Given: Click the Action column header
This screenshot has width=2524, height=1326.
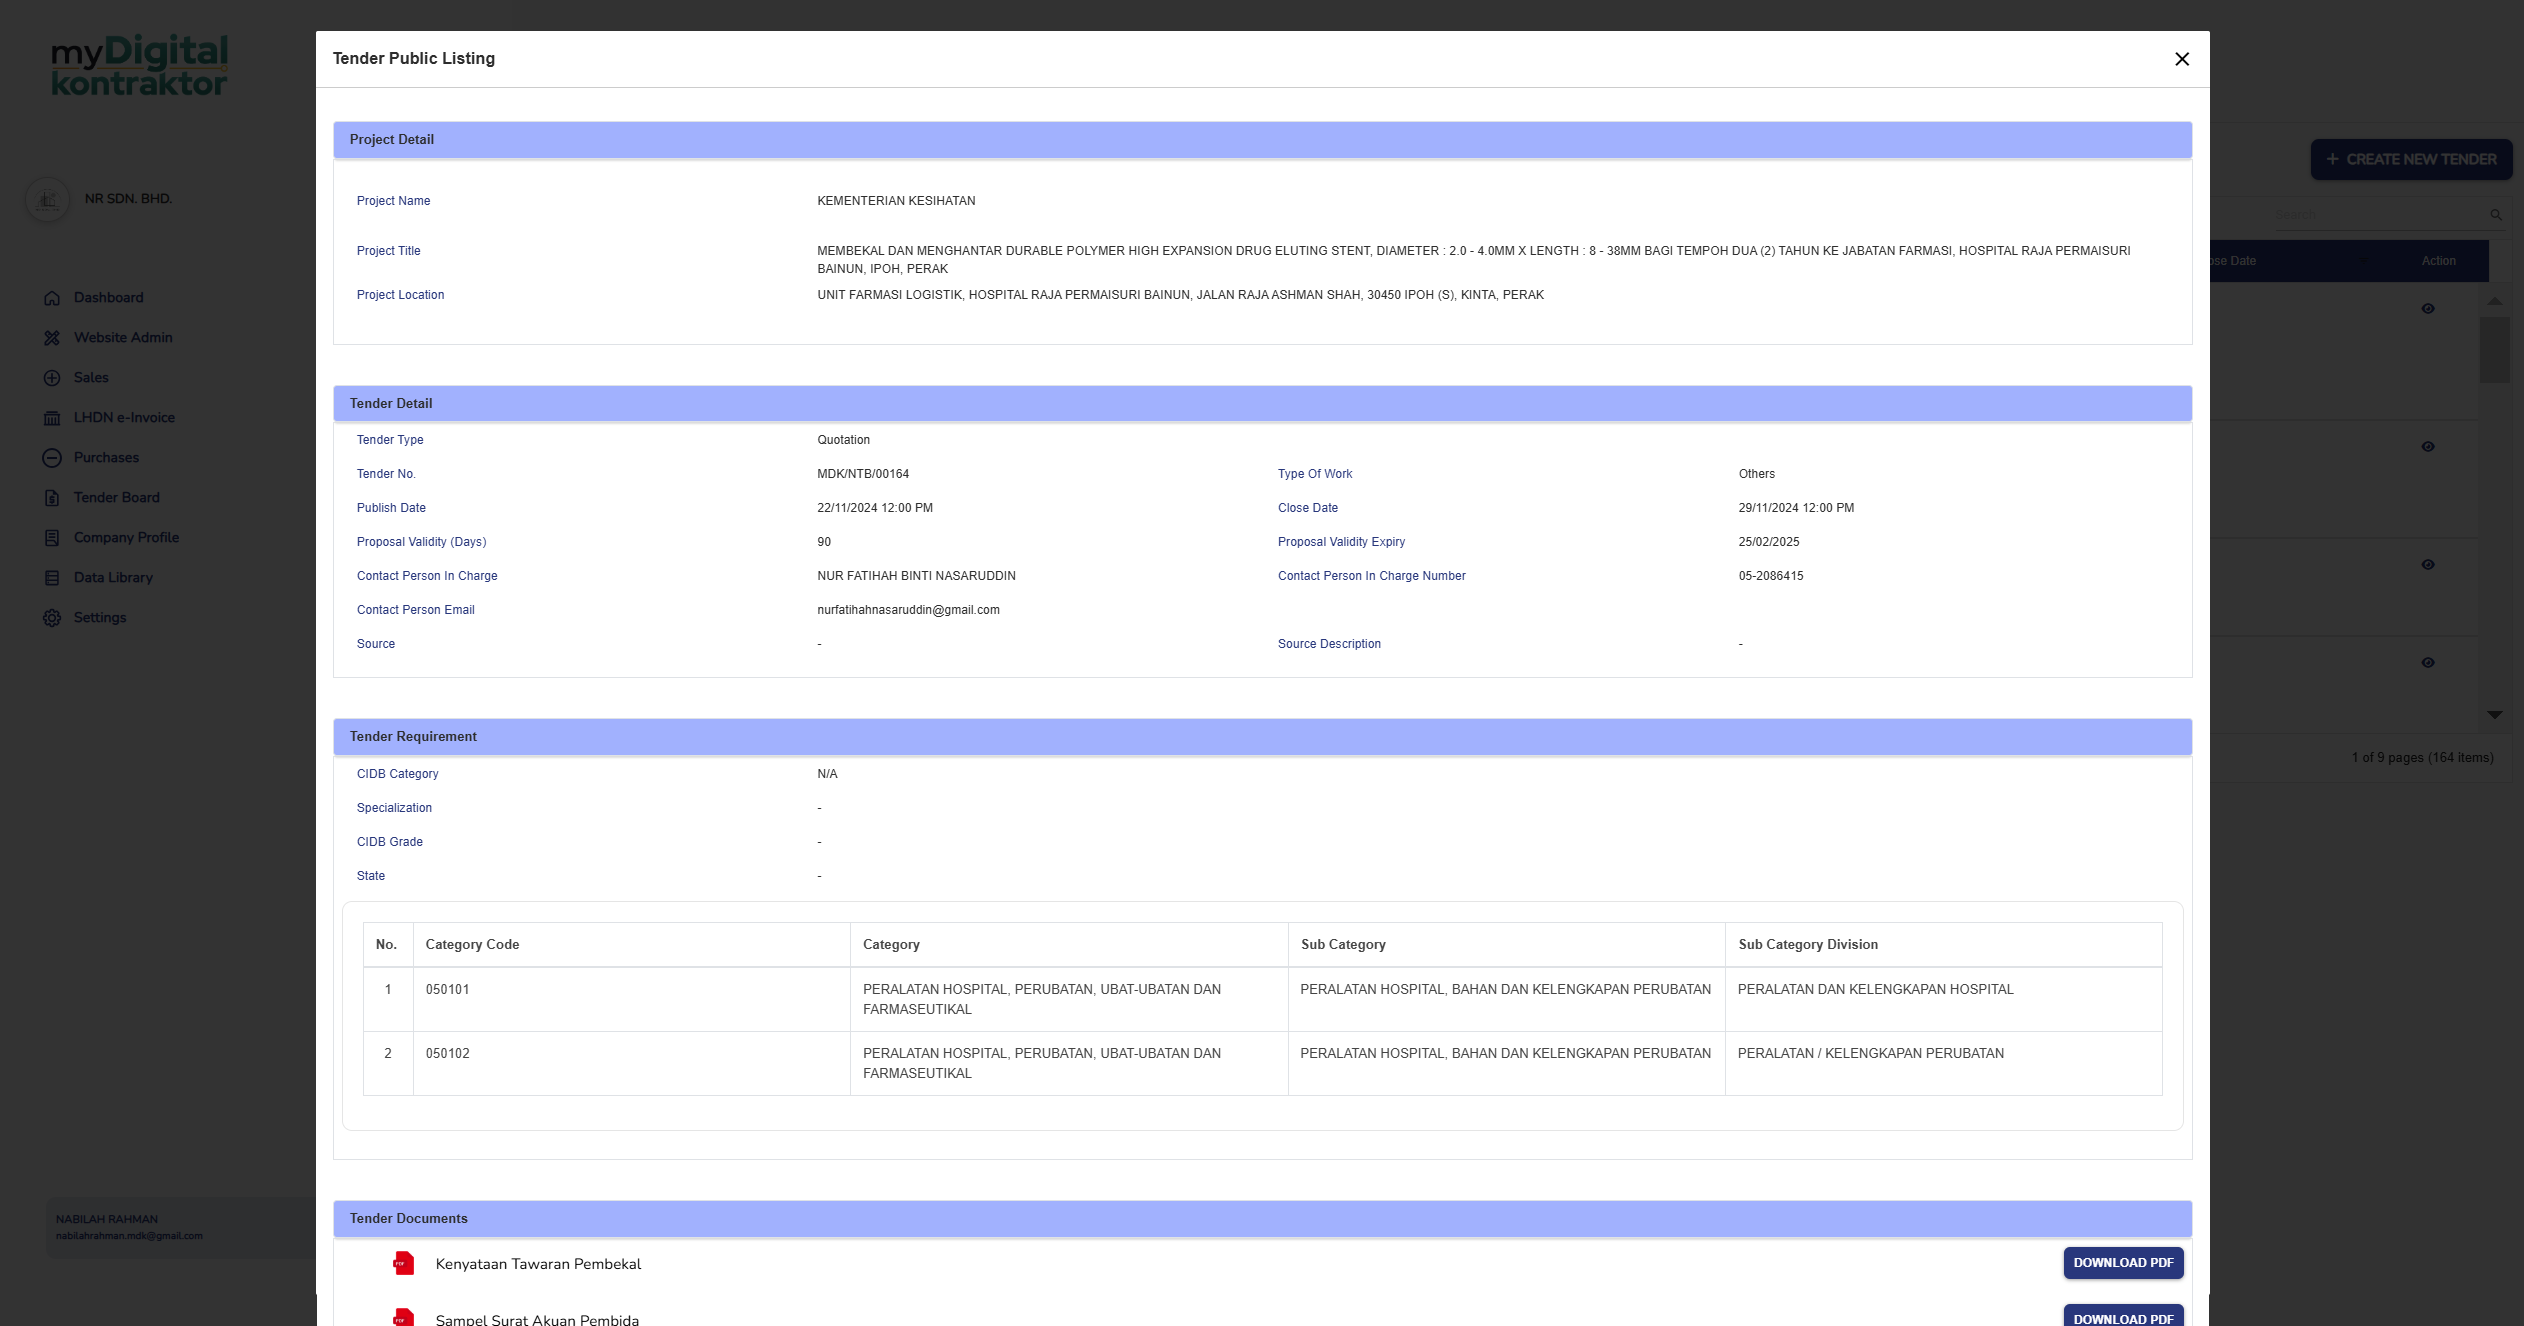Looking at the screenshot, I should [2438, 261].
